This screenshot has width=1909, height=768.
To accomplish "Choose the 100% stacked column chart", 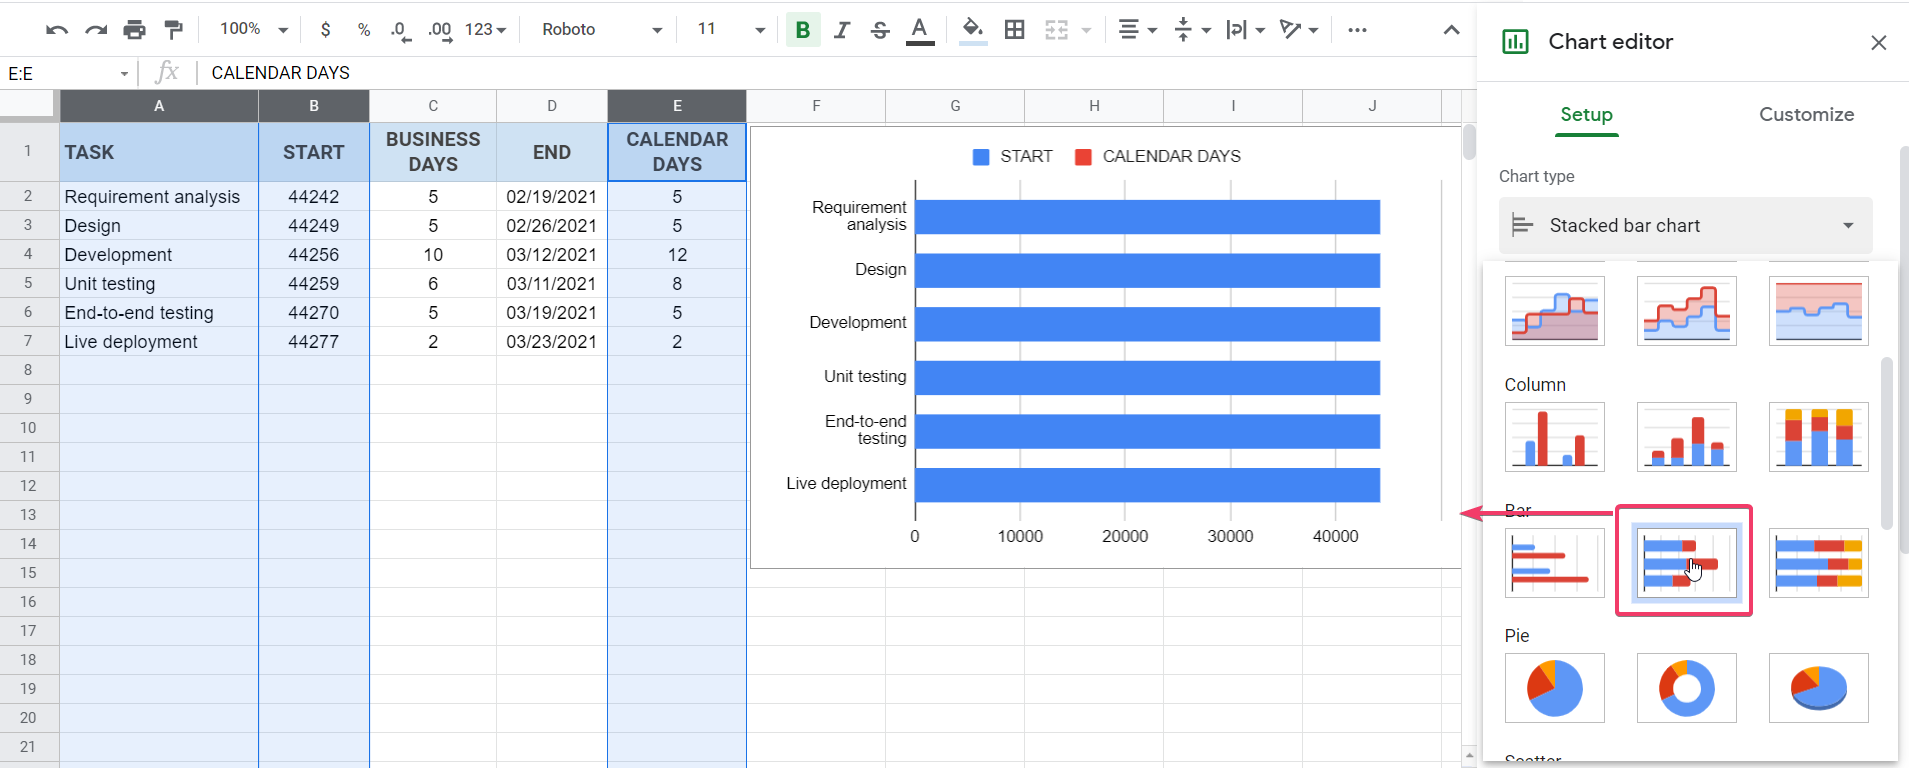I will [1818, 437].
